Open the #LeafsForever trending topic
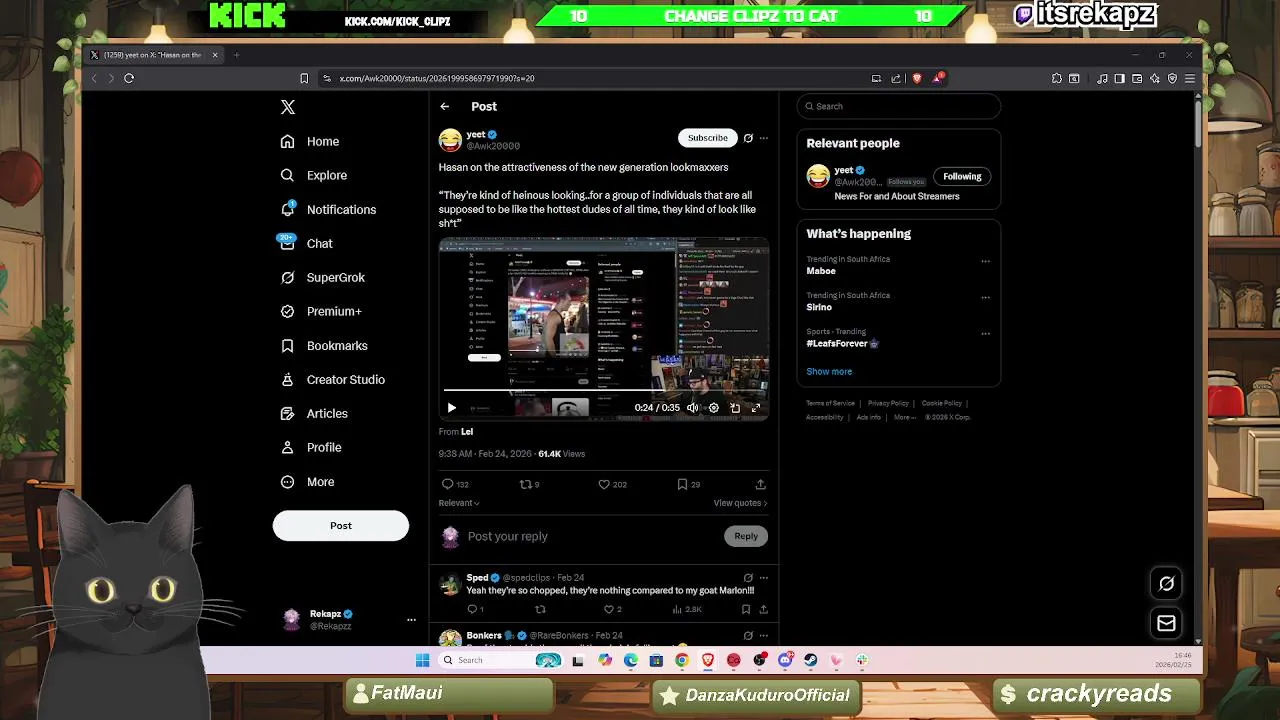The height and width of the screenshot is (720, 1280). pyautogui.click(x=842, y=344)
